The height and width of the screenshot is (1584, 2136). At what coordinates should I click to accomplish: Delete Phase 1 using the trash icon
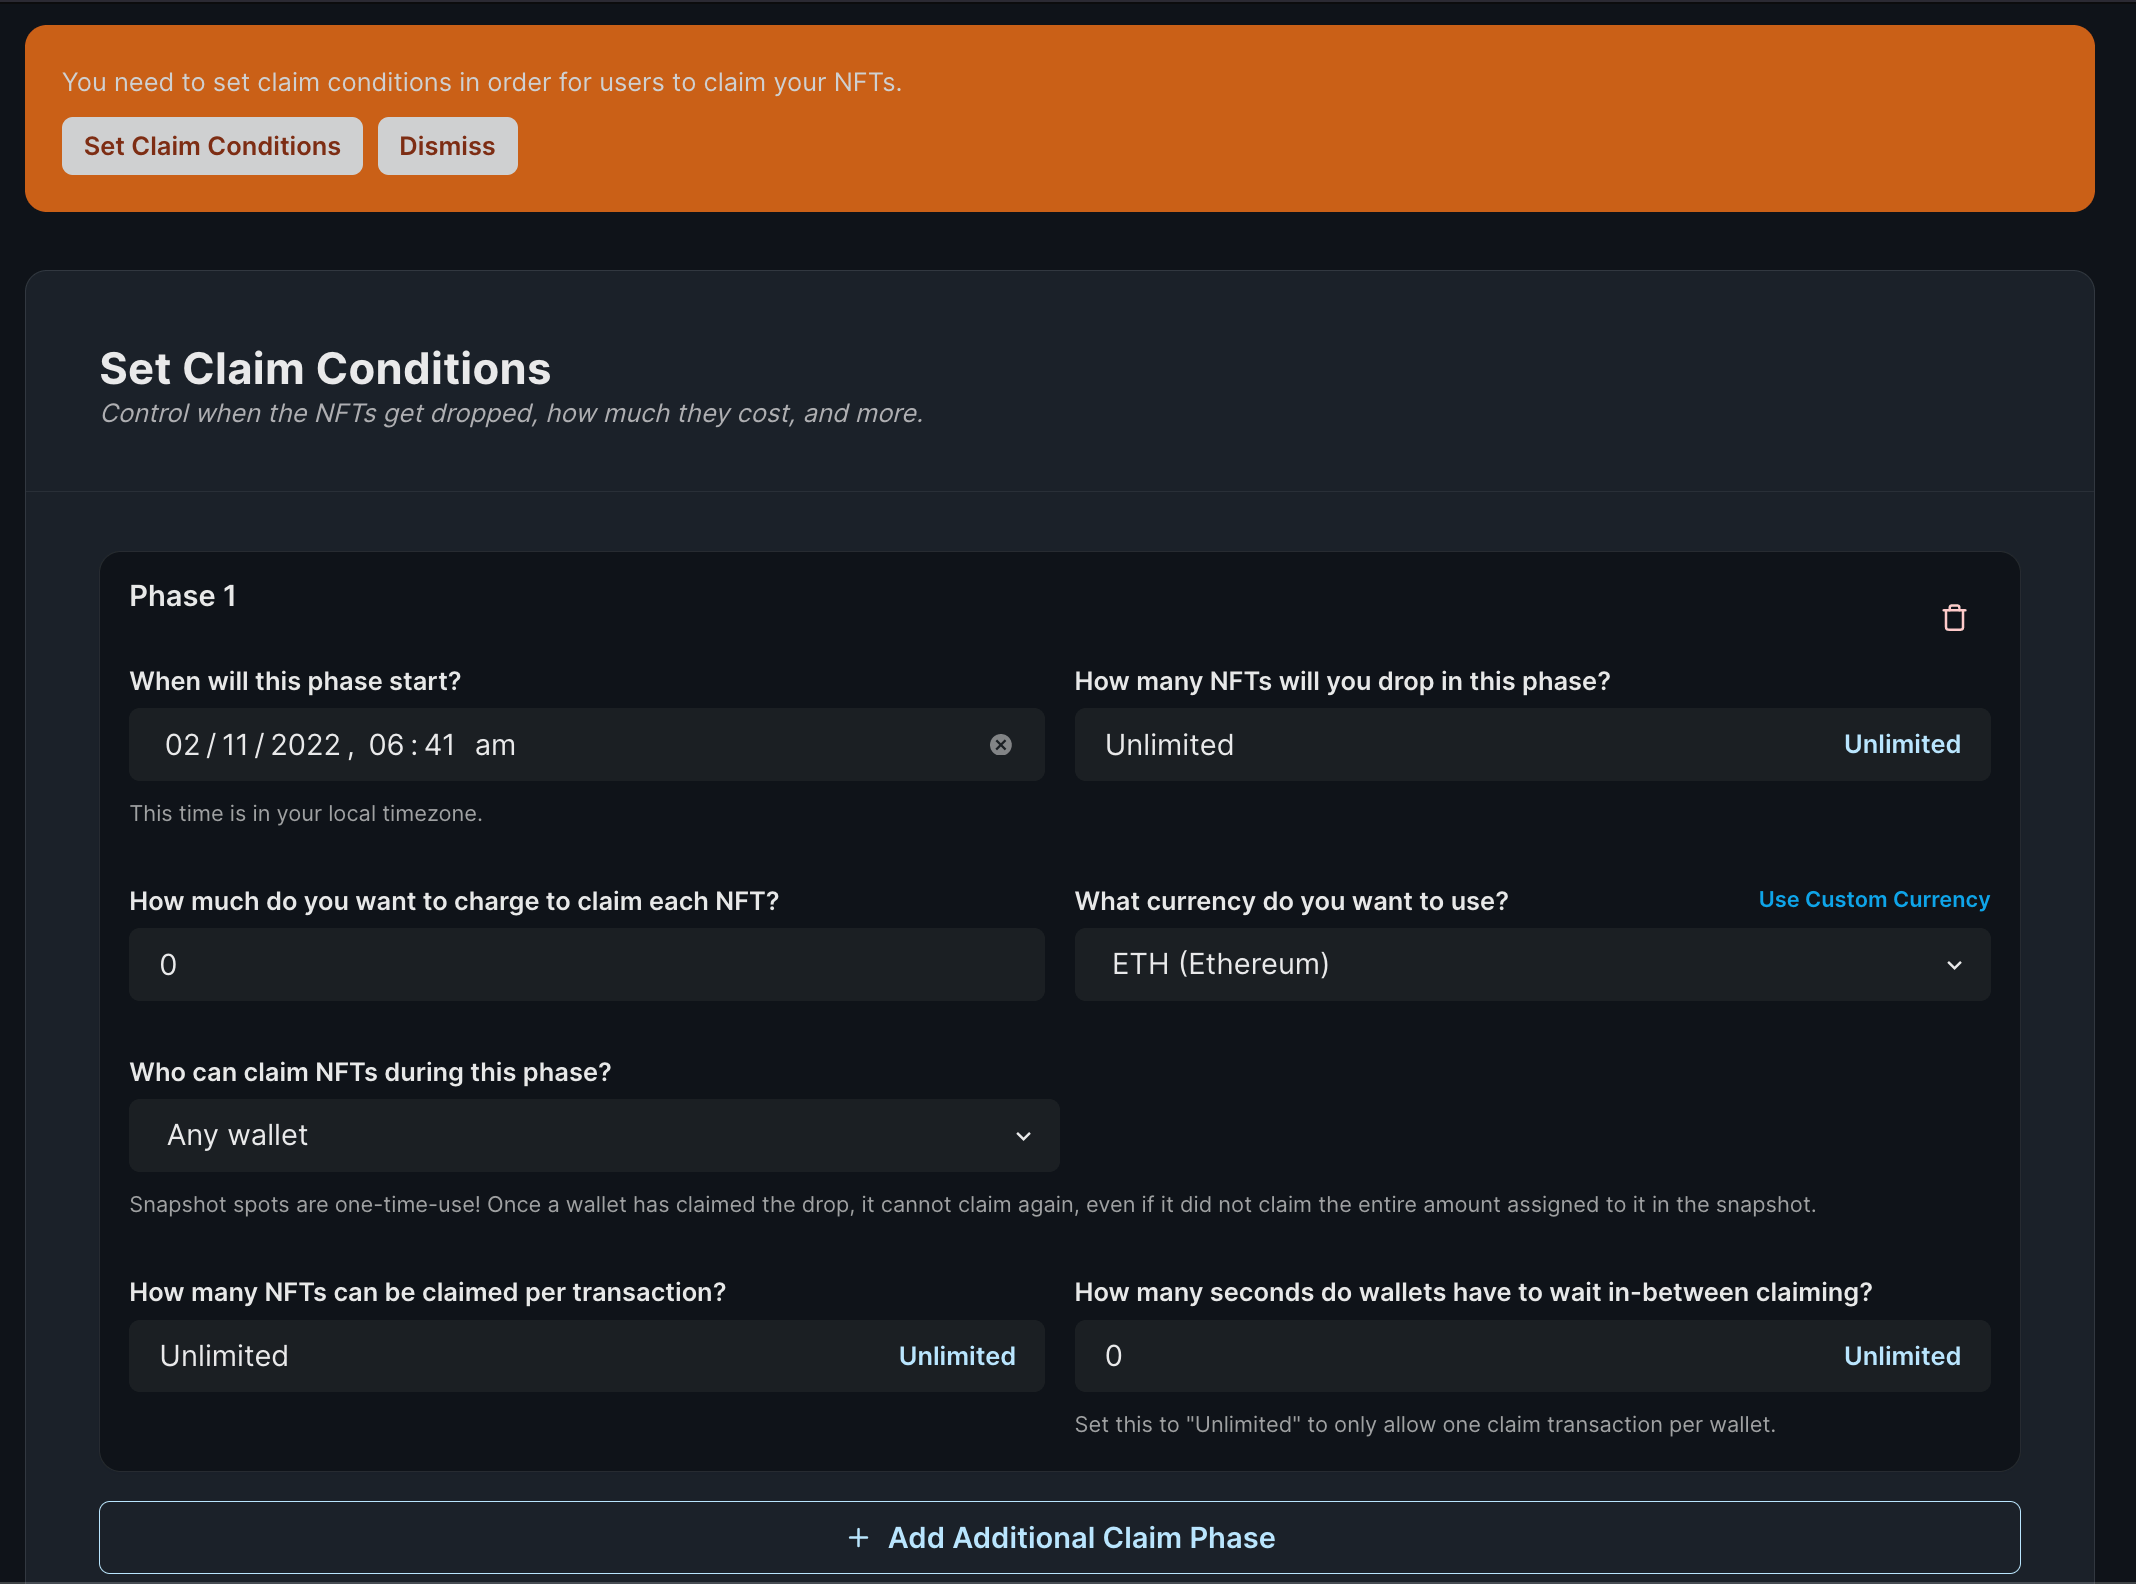(x=1955, y=617)
